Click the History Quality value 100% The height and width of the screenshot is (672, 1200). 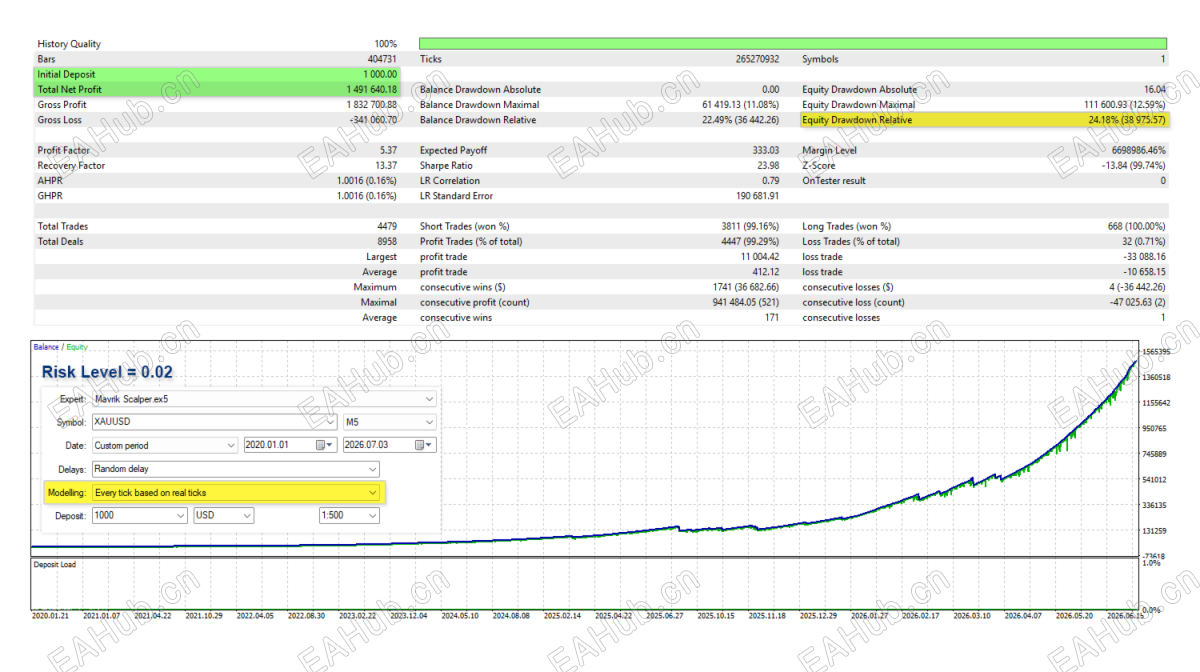pos(385,44)
